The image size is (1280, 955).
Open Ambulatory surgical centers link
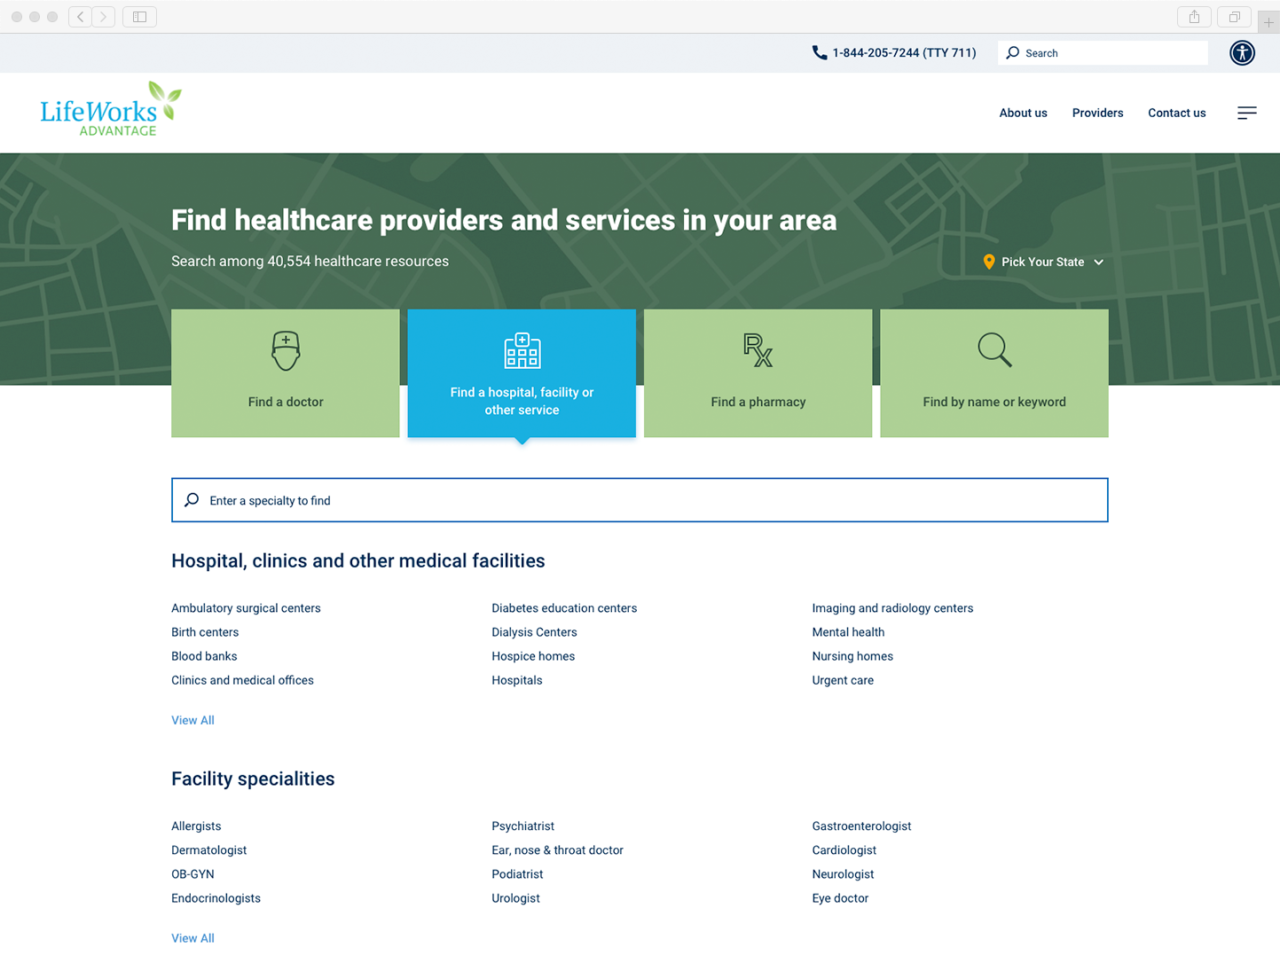pos(246,608)
